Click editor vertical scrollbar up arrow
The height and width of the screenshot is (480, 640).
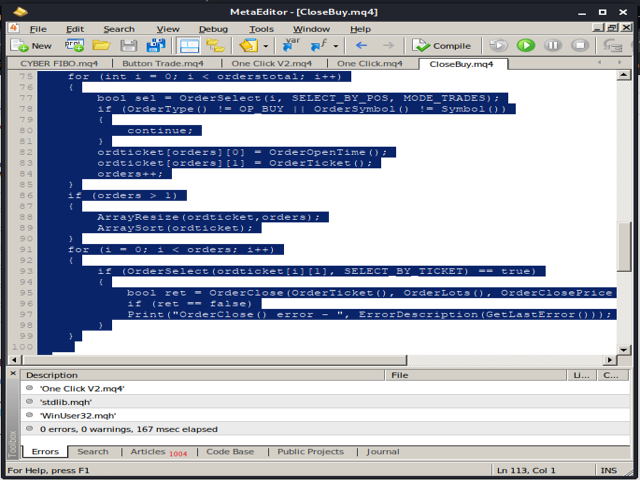tap(624, 75)
